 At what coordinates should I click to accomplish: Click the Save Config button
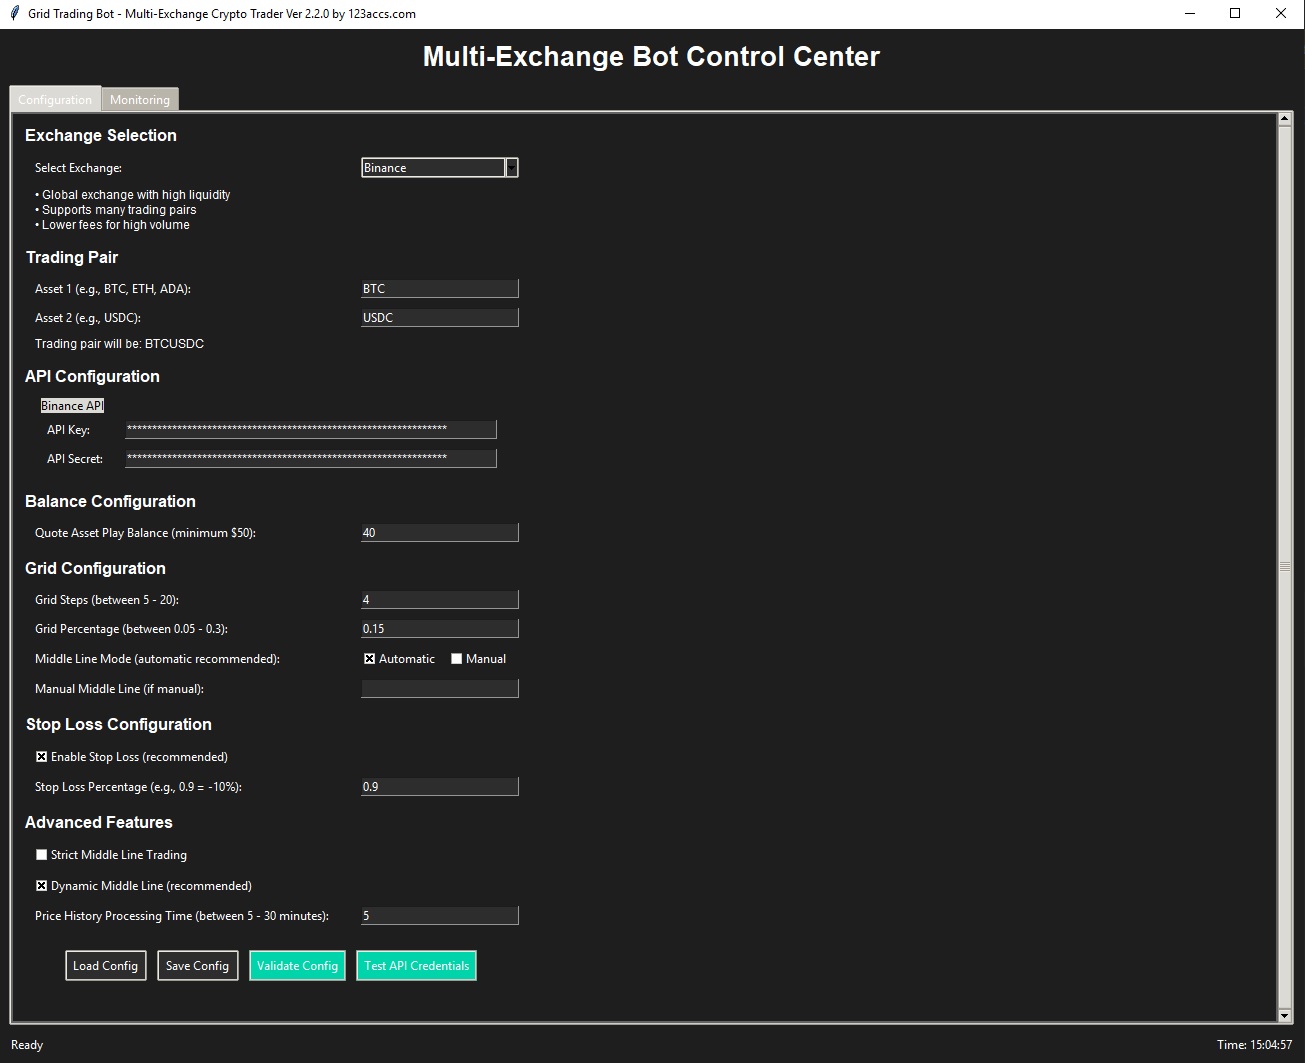198,966
